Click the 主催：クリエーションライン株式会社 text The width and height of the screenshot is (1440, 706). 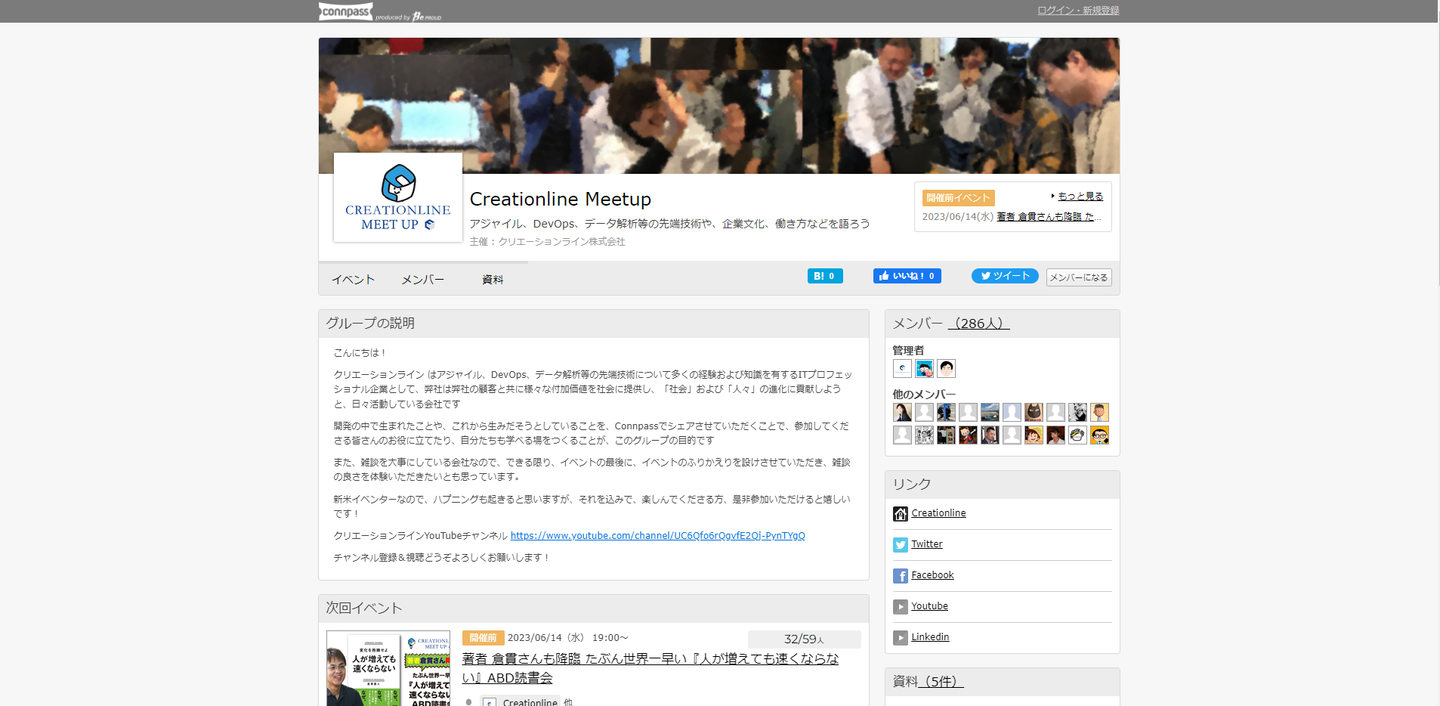point(547,242)
